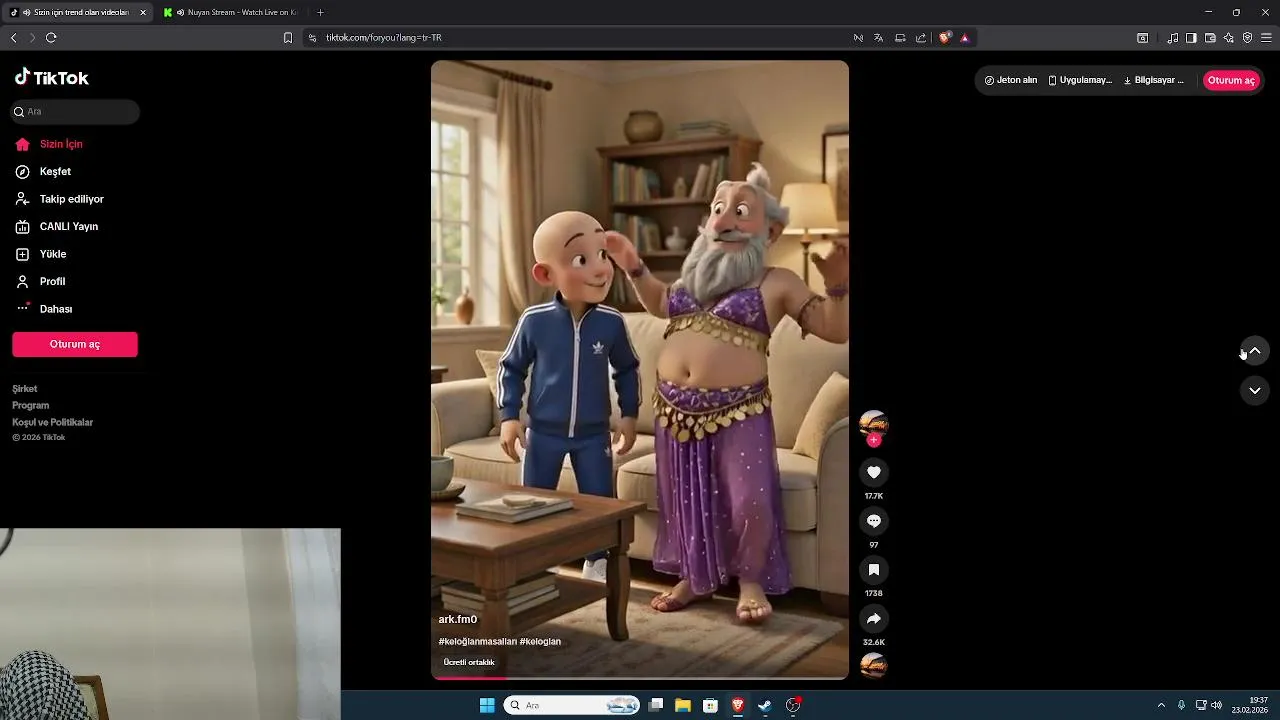The width and height of the screenshot is (1280, 720).
Task: Open Brave VPN shield icon
Action: coord(1247,38)
